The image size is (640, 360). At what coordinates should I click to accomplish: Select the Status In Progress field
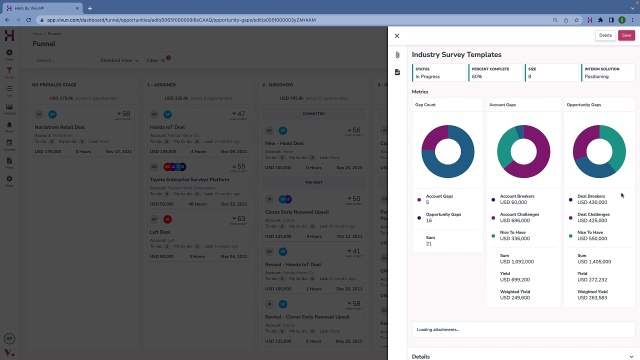point(439,73)
